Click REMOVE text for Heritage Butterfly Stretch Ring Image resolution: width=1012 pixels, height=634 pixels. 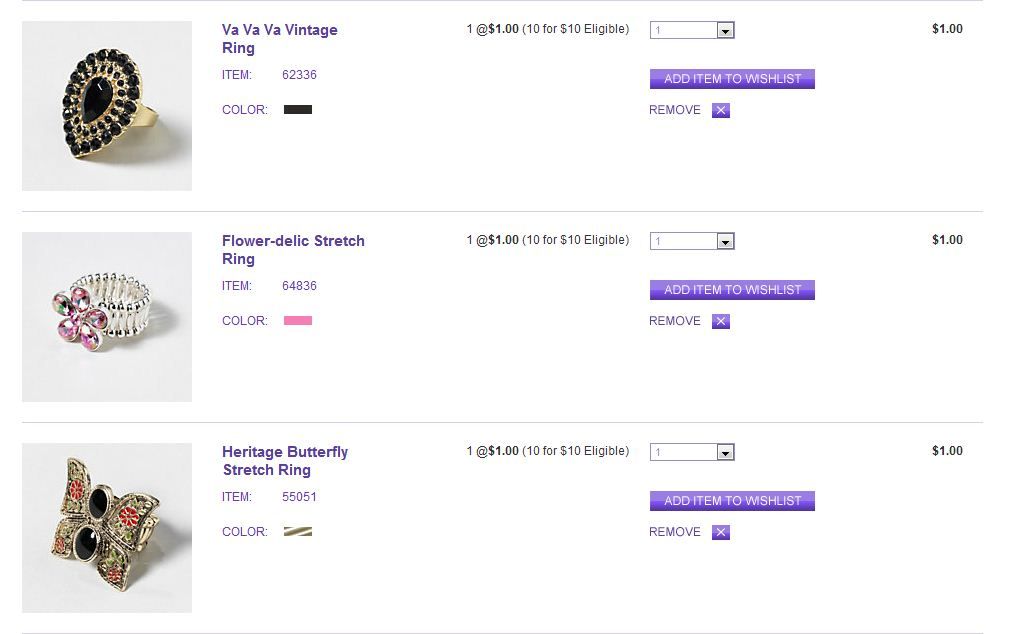pos(675,532)
